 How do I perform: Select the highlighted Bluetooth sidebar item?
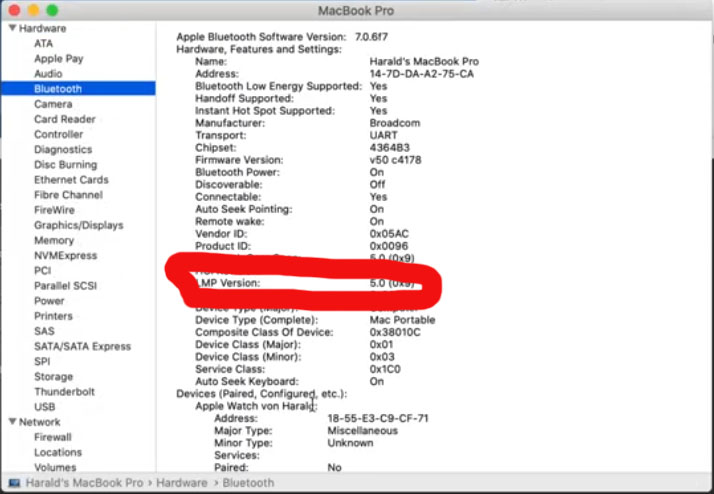point(78,89)
